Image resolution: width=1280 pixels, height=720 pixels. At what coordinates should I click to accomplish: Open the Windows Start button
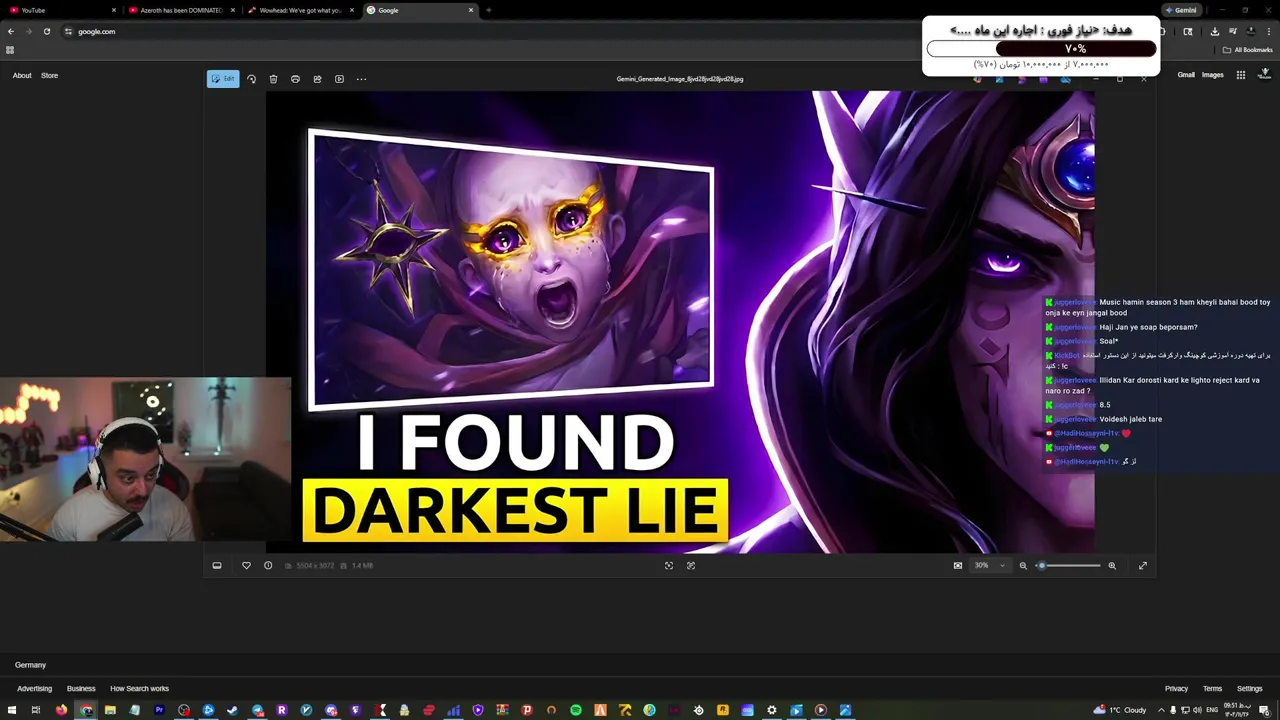(11, 710)
